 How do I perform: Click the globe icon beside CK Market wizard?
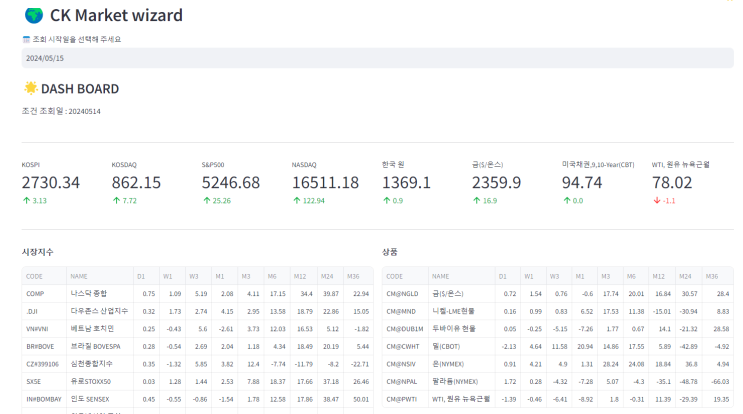pos(34,16)
